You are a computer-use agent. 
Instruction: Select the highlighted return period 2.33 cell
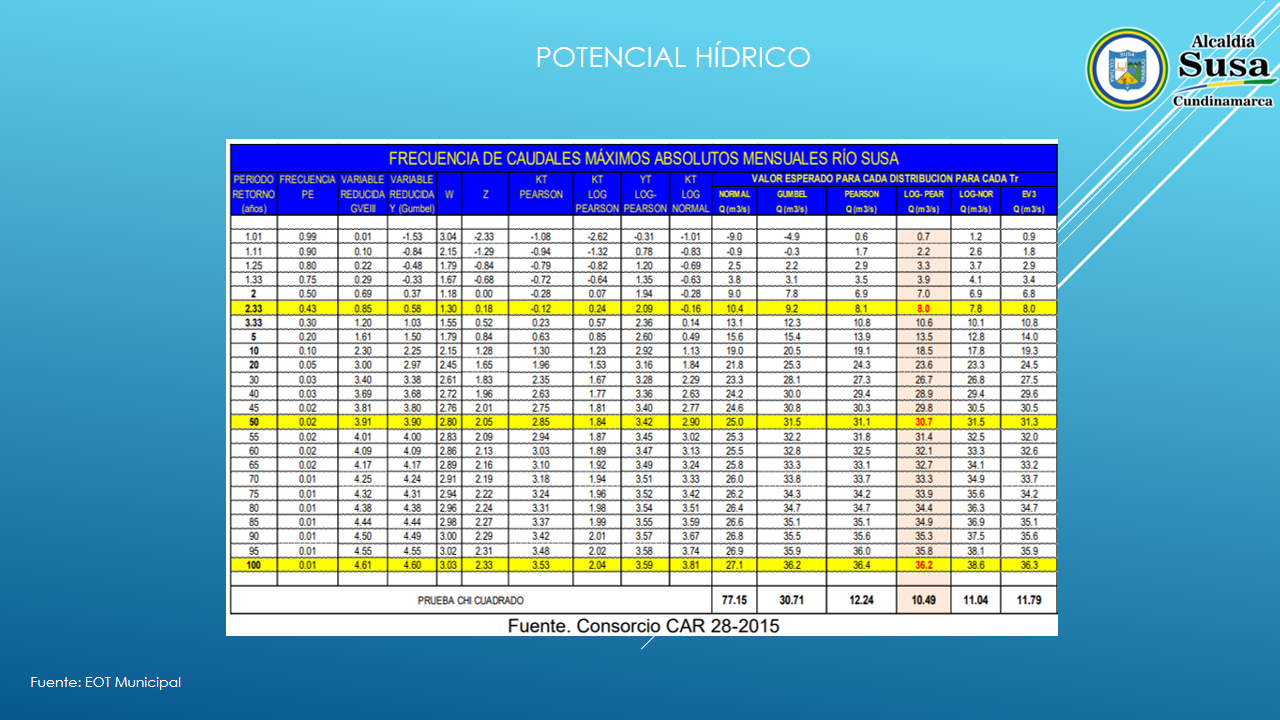[x=254, y=310]
